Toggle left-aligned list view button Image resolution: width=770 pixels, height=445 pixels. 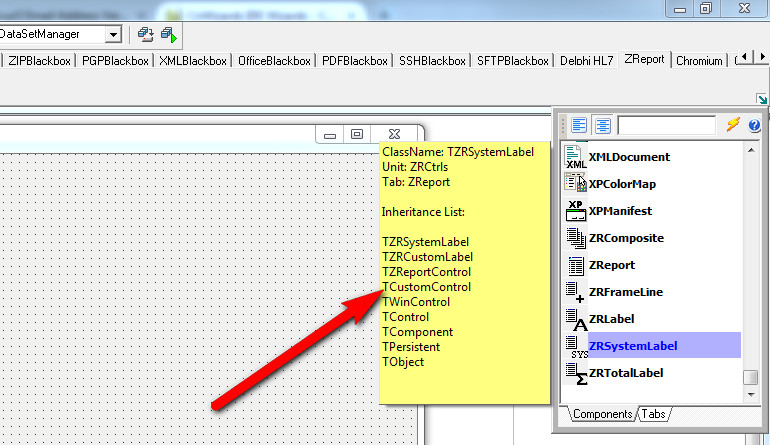tap(580, 125)
